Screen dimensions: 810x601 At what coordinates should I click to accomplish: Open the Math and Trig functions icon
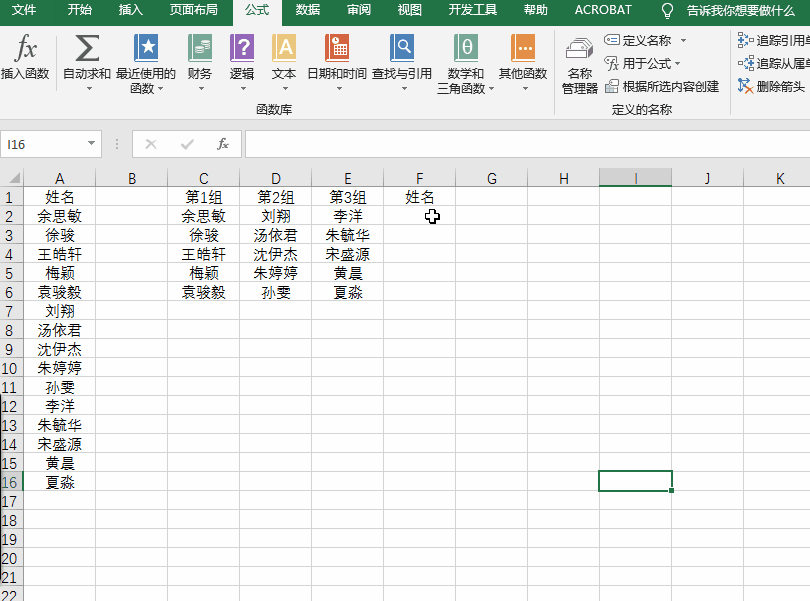point(465,48)
